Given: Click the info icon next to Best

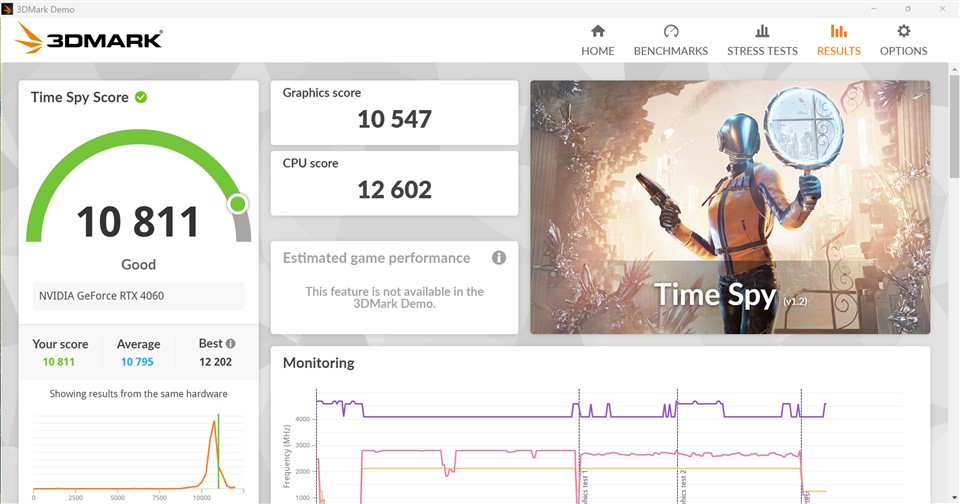Looking at the screenshot, I should click(x=231, y=343).
